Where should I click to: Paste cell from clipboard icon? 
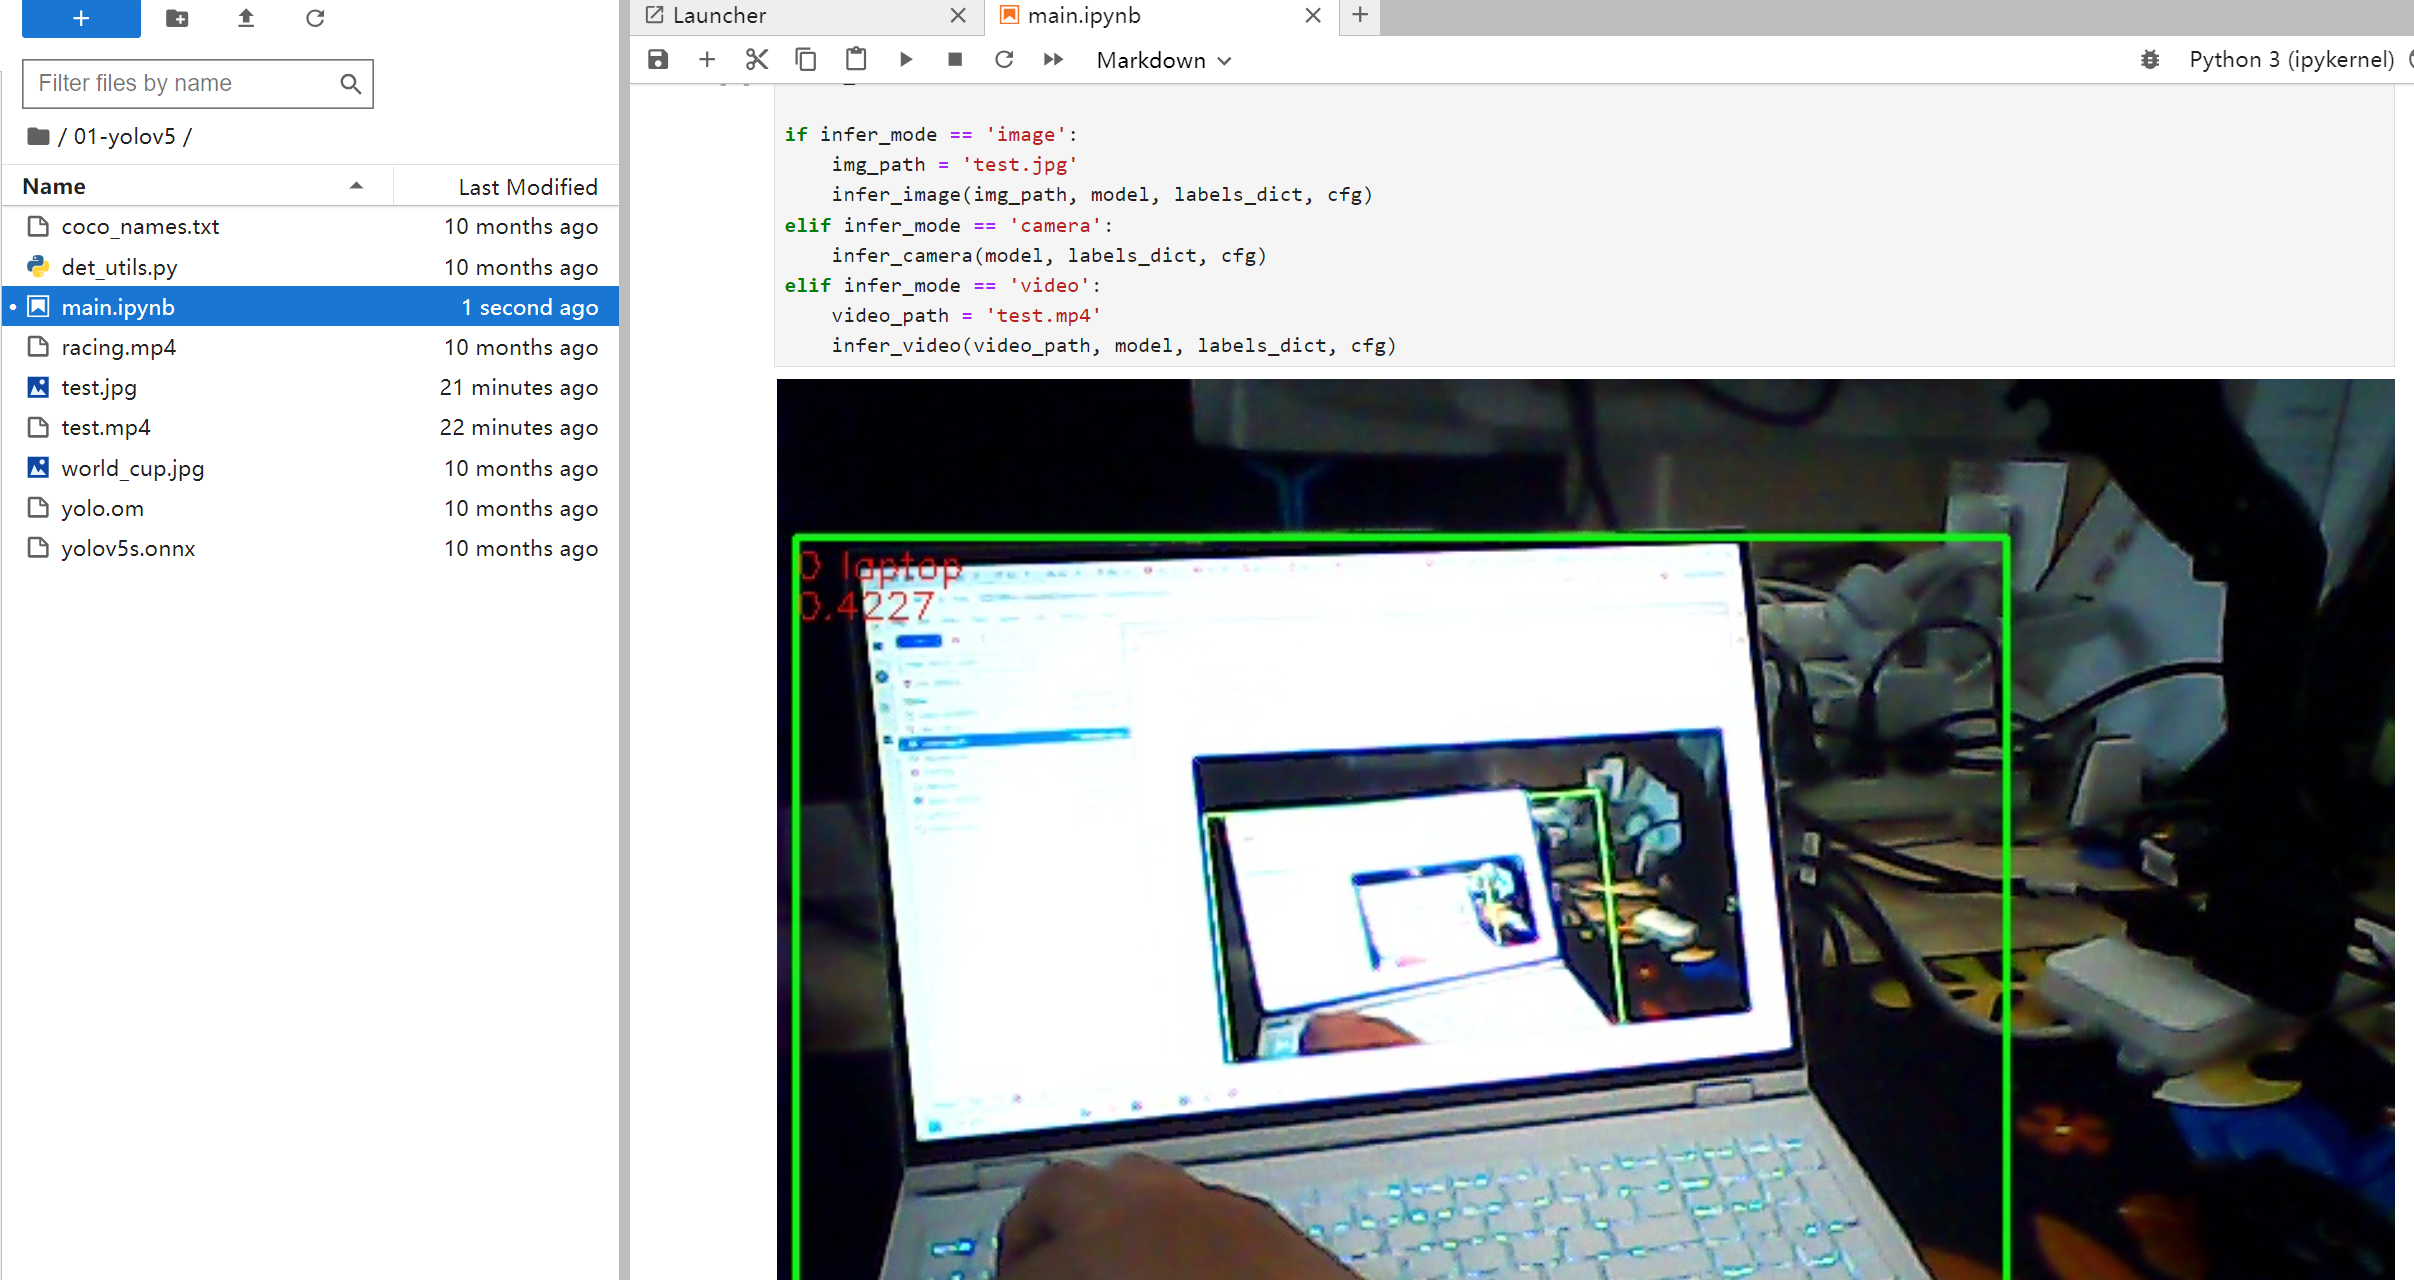856,60
